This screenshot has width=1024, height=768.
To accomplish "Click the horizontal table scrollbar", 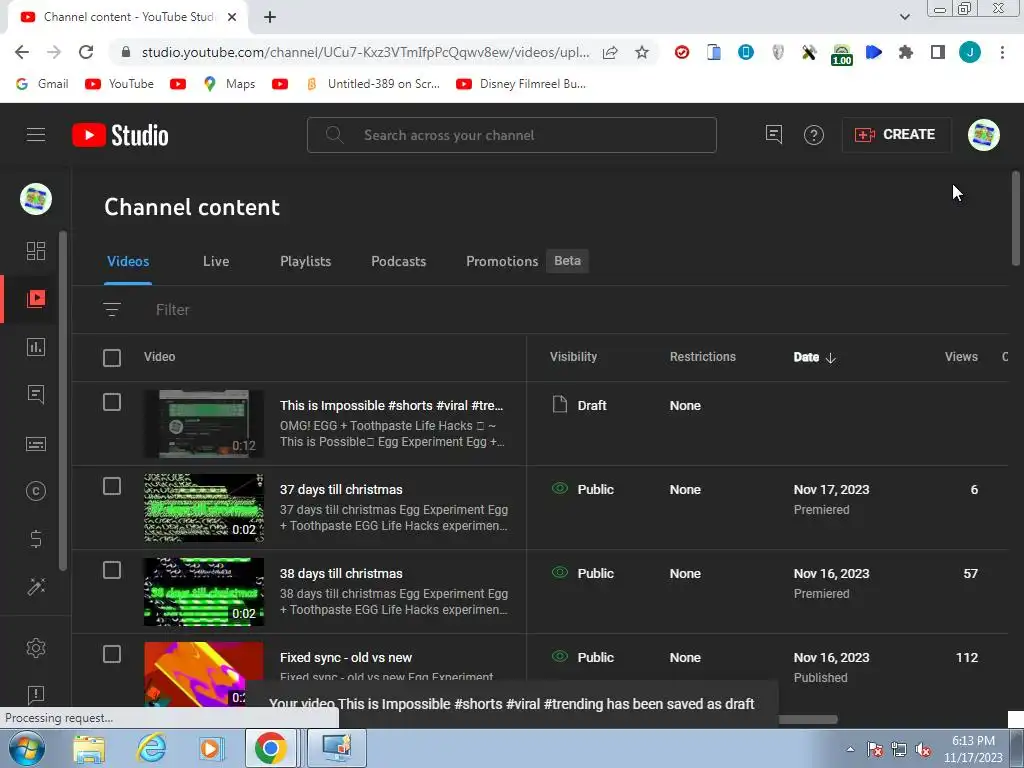I will 808,719.
